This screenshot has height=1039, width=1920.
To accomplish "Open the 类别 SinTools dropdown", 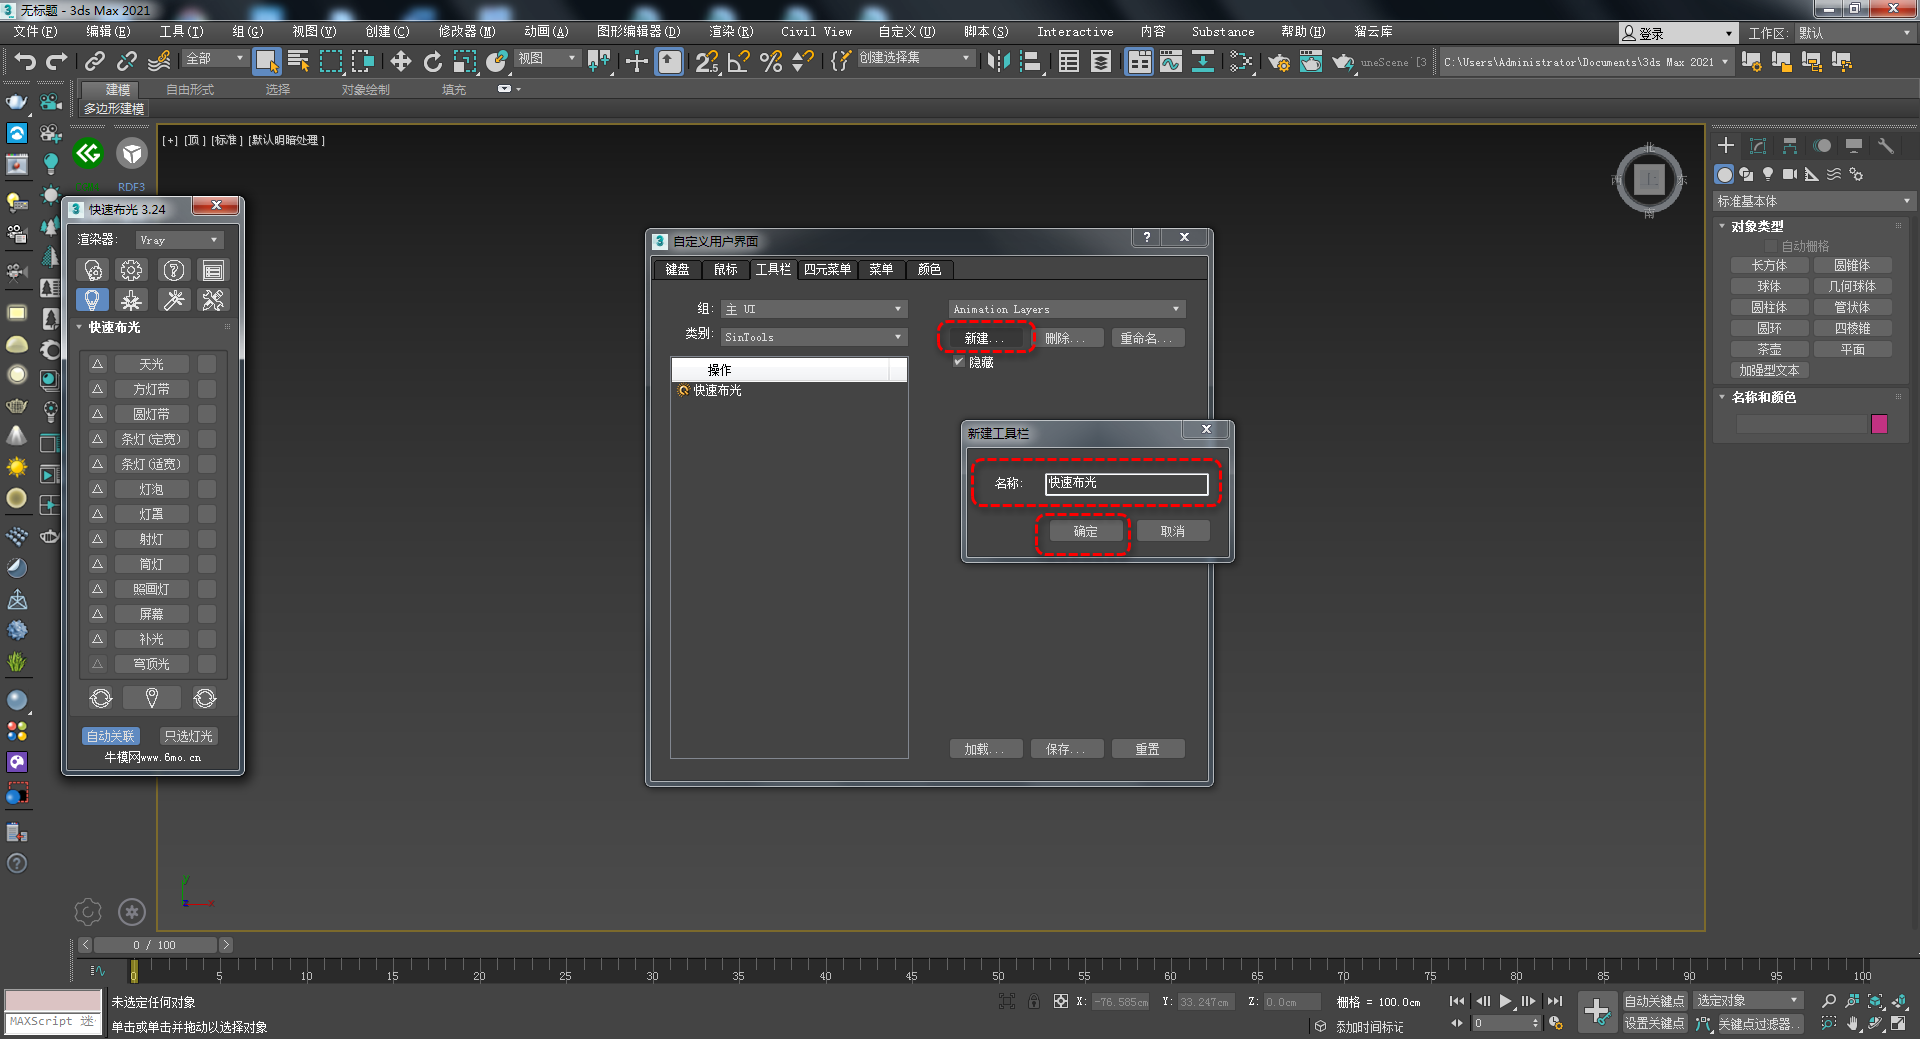I will click(814, 337).
